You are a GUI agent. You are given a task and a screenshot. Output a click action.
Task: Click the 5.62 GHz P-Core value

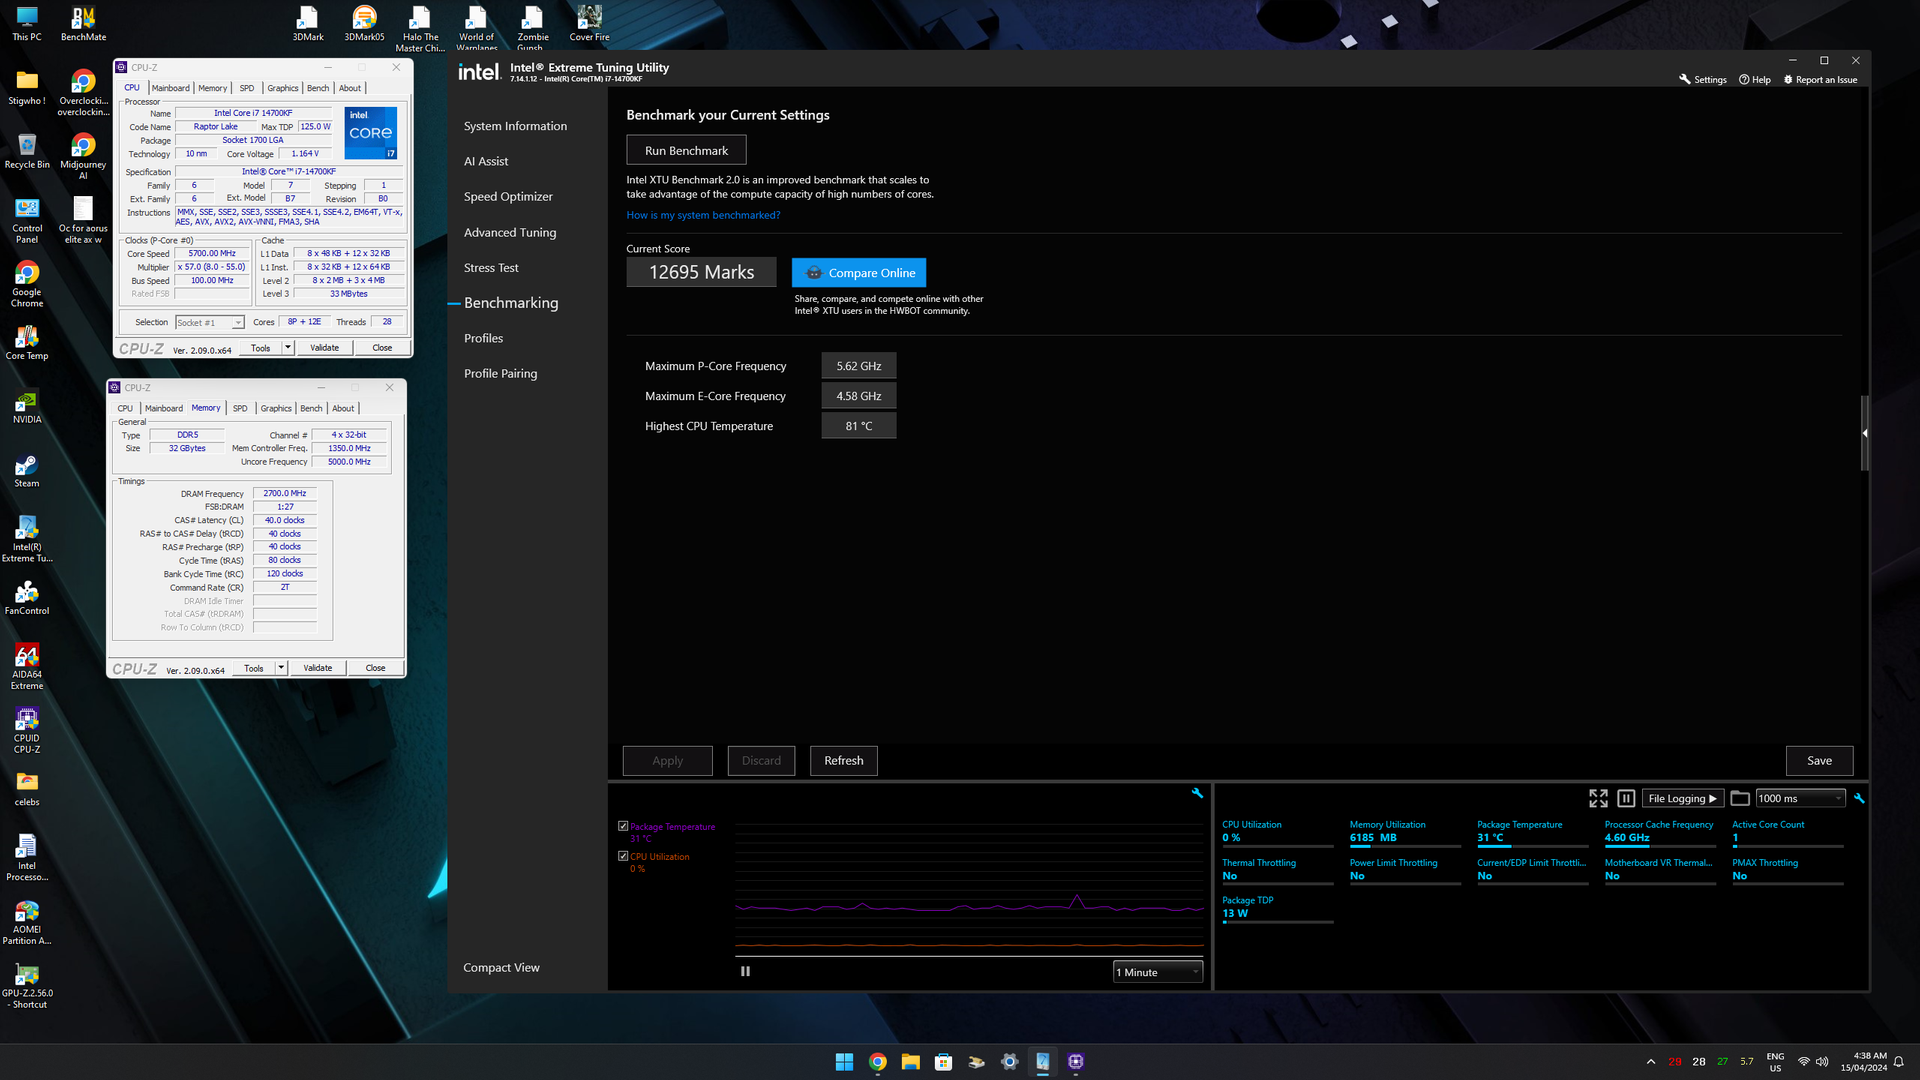tap(859, 366)
